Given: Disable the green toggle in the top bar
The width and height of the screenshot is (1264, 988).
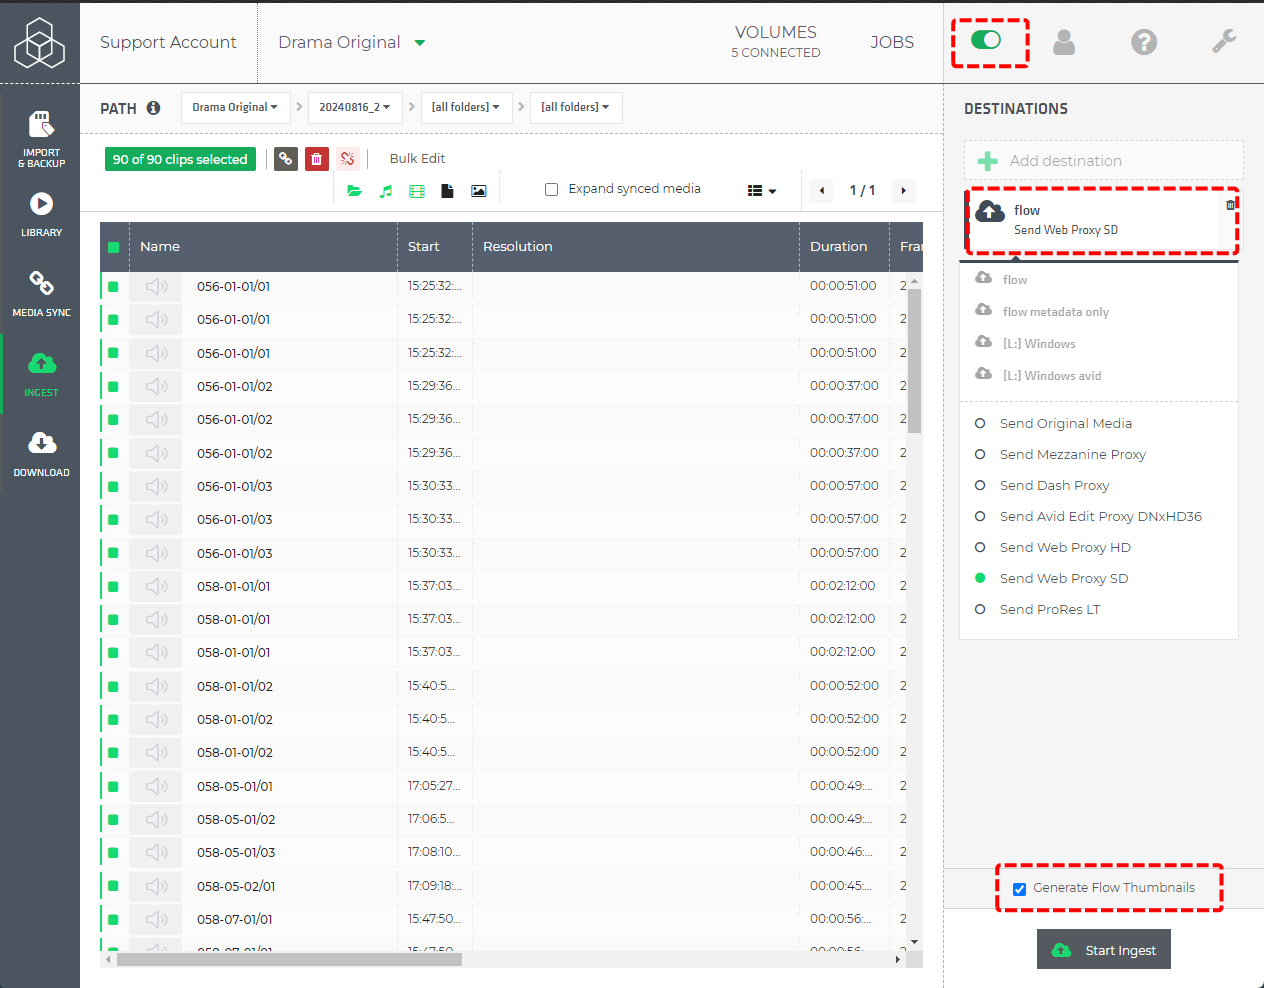Looking at the screenshot, I should (989, 42).
